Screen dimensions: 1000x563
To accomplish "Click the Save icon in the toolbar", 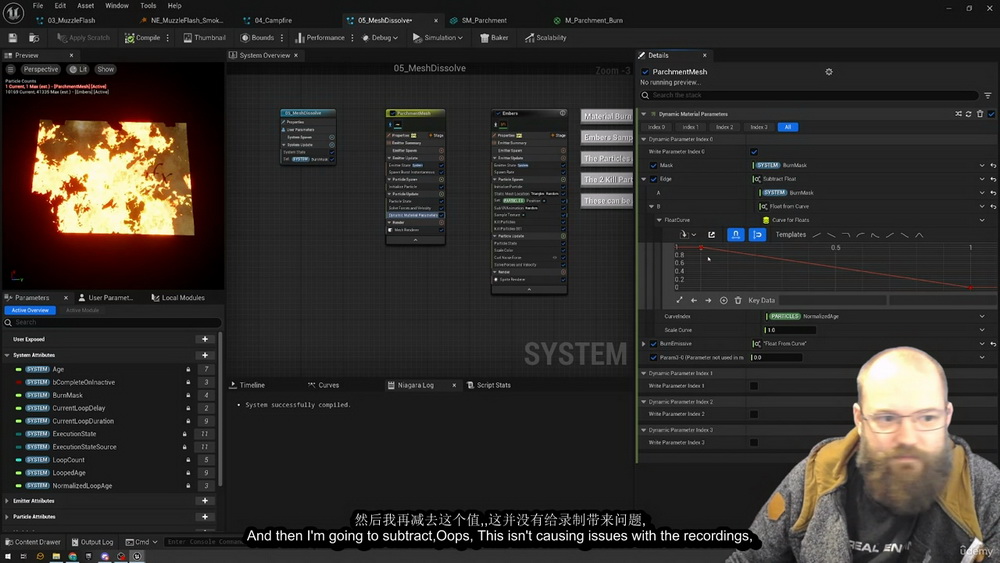I will point(13,38).
